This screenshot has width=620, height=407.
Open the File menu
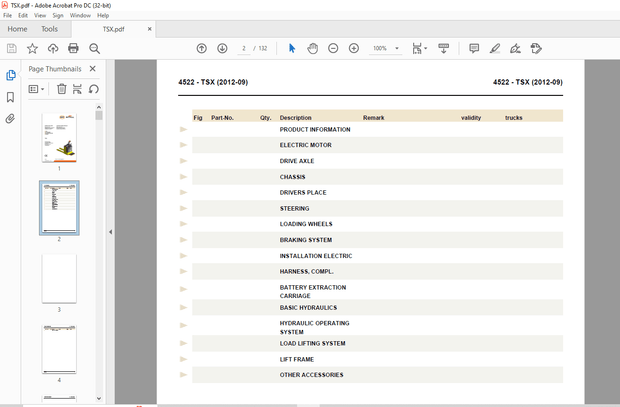[8, 15]
